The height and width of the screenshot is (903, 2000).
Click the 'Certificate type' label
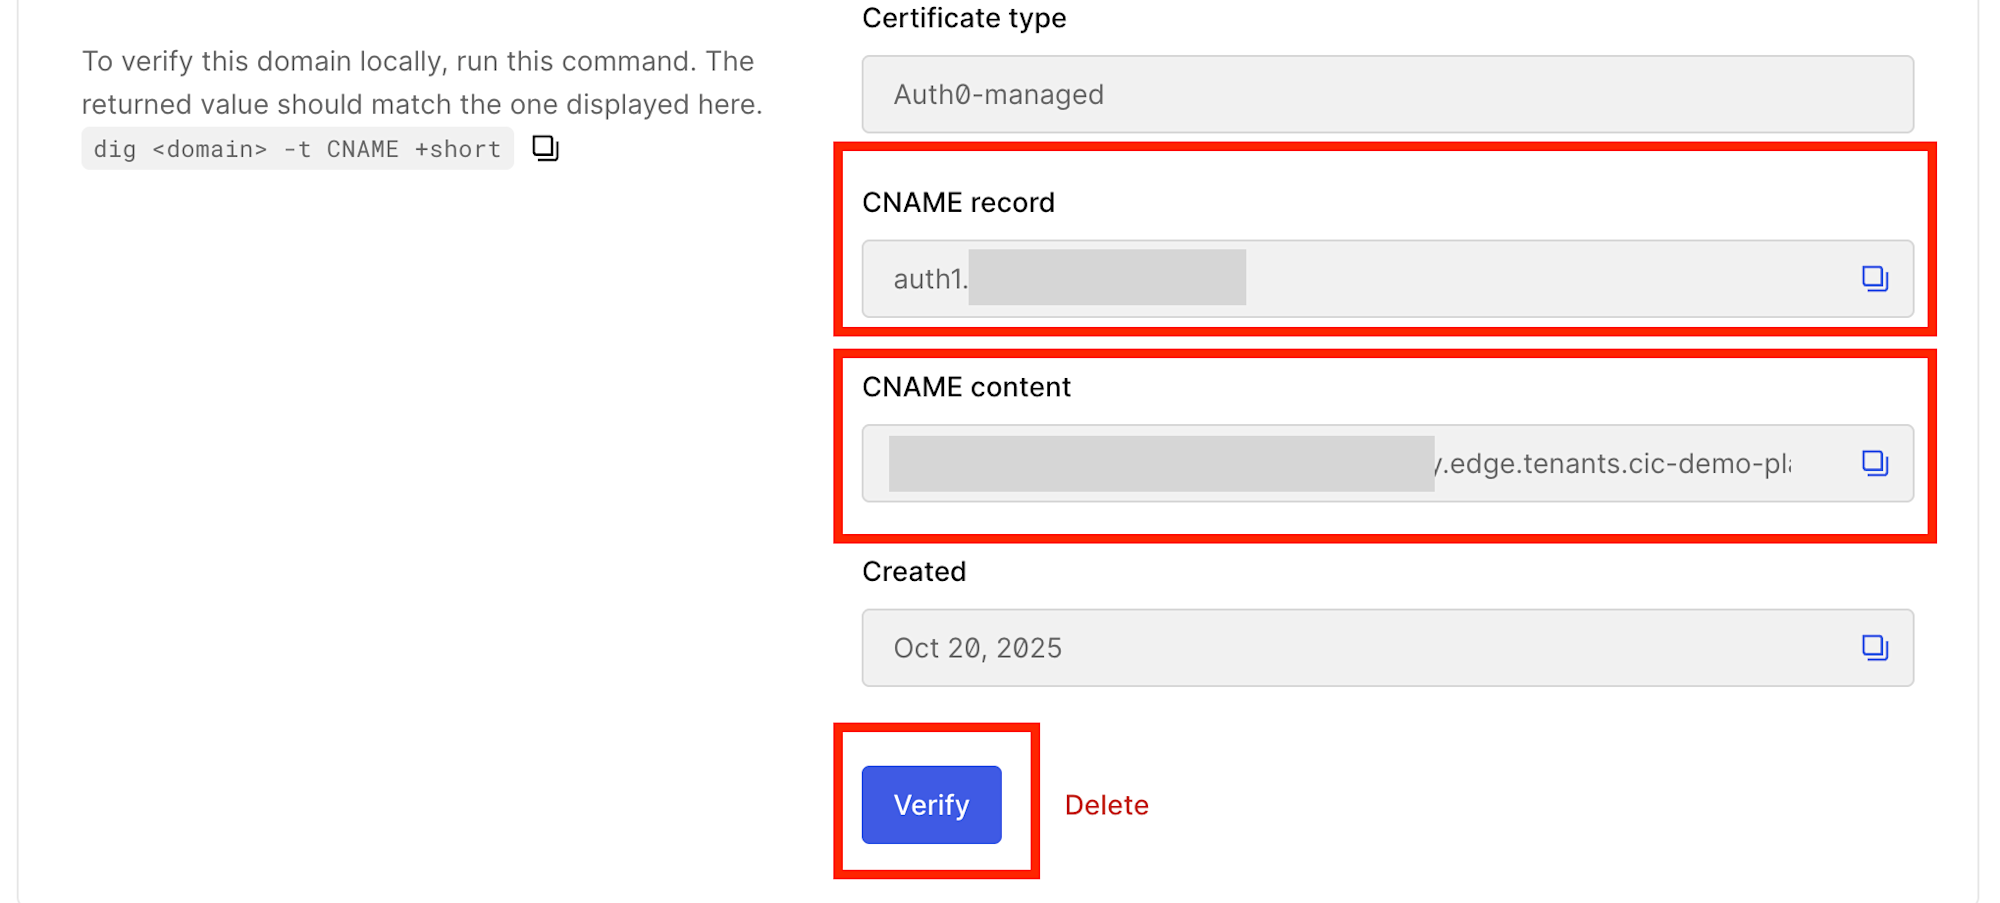pos(964,18)
